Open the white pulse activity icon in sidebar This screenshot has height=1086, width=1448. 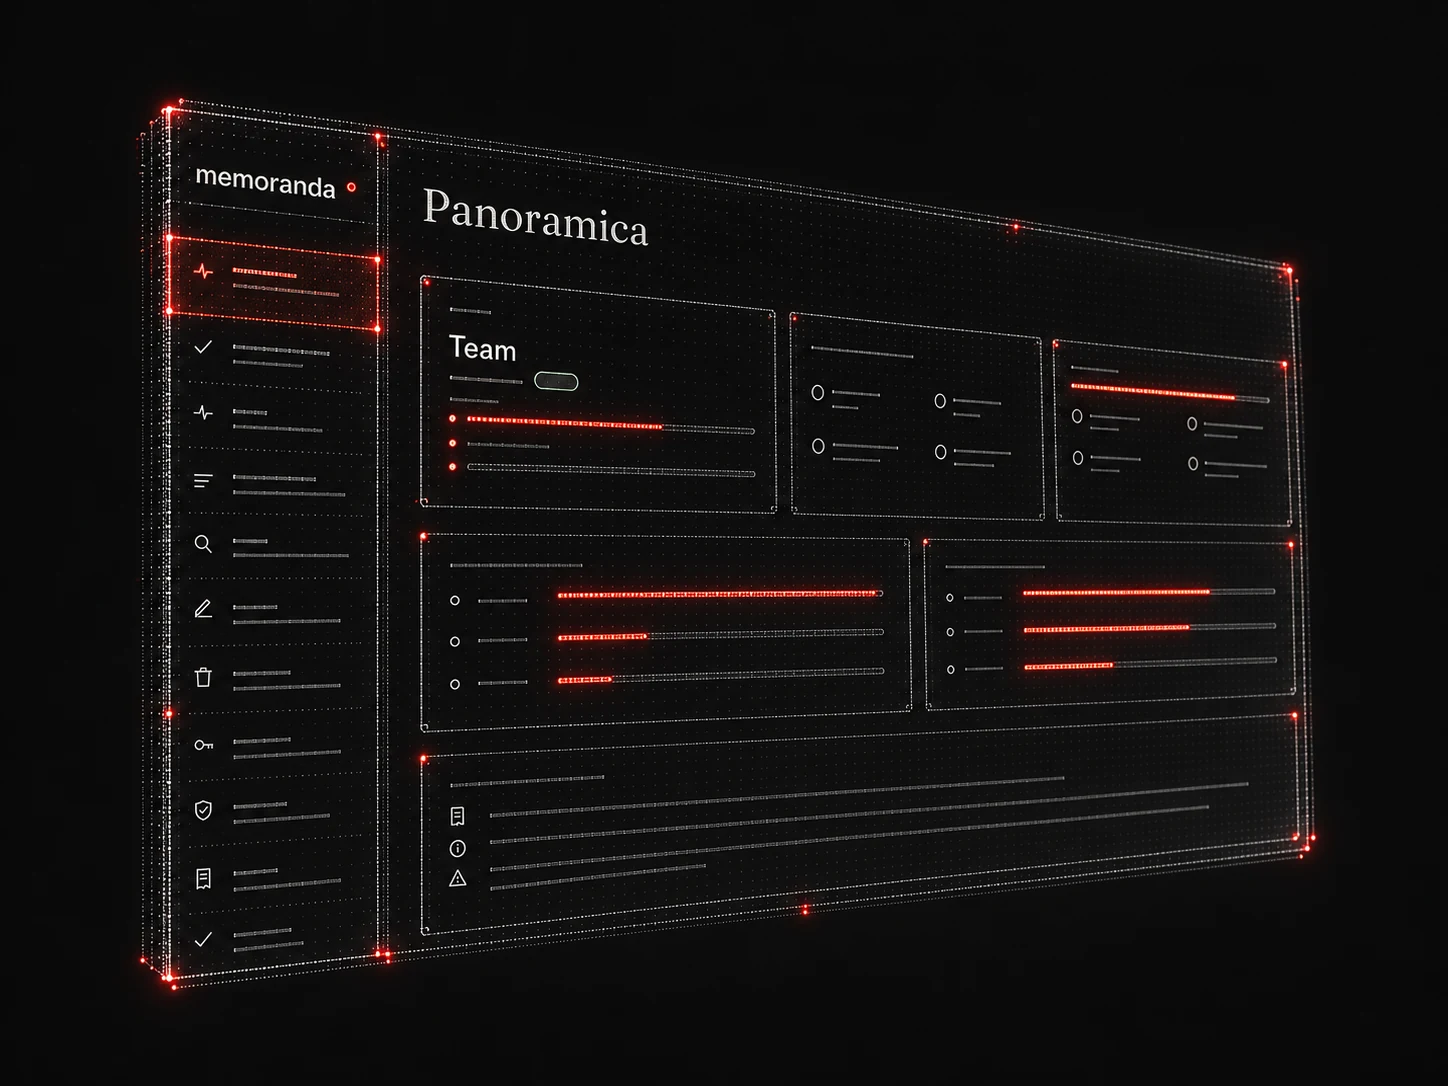pyautogui.click(x=203, y=412)
